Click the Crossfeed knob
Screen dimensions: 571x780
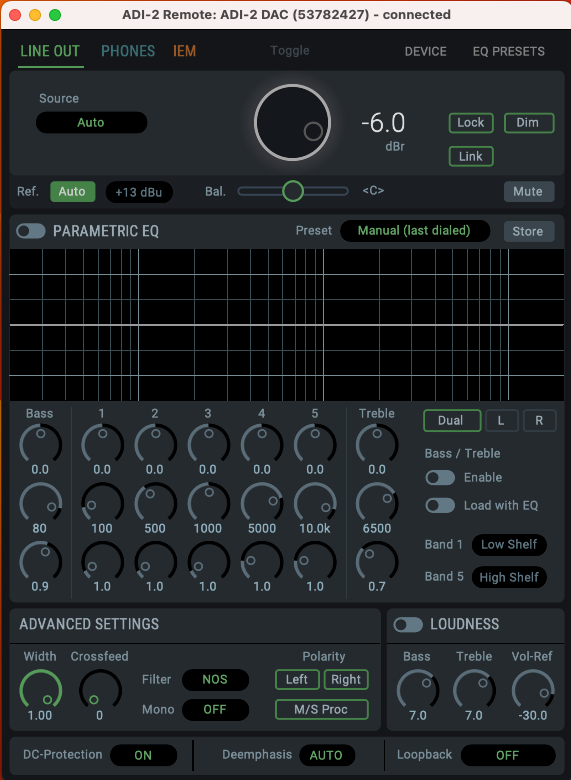tap(100, 690)
